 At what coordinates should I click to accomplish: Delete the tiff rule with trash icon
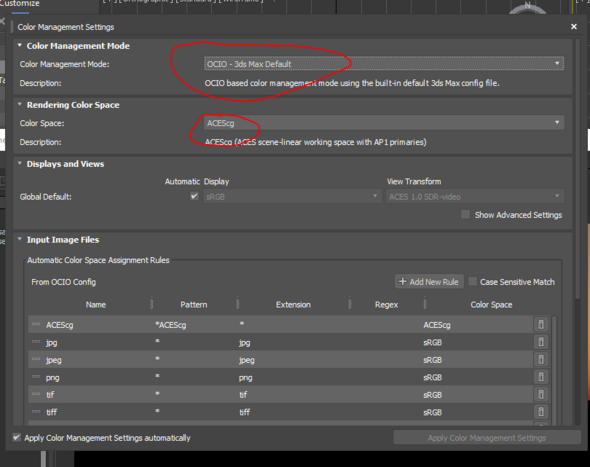541,412
